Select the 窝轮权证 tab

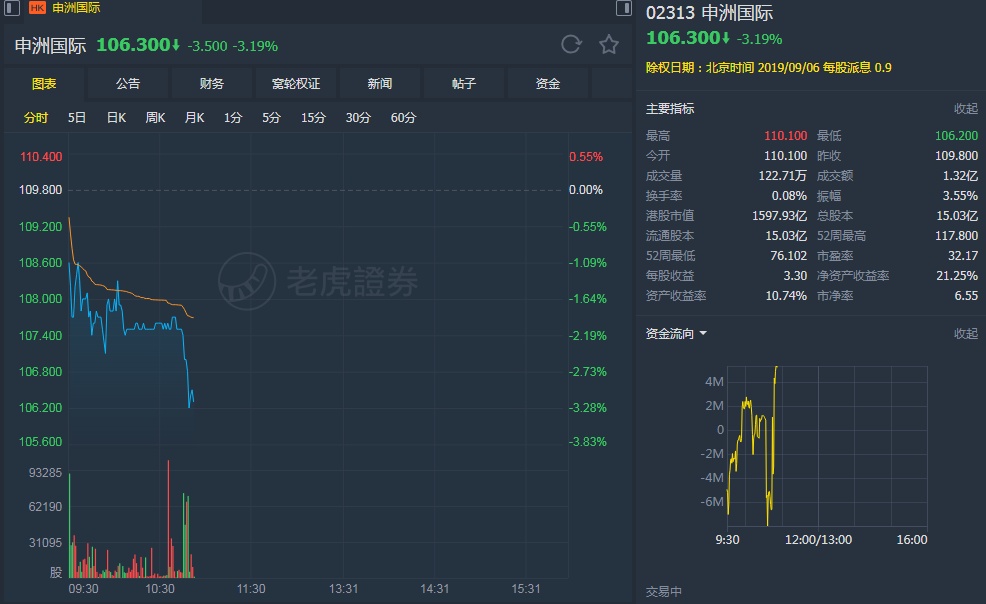pos(296,84)
